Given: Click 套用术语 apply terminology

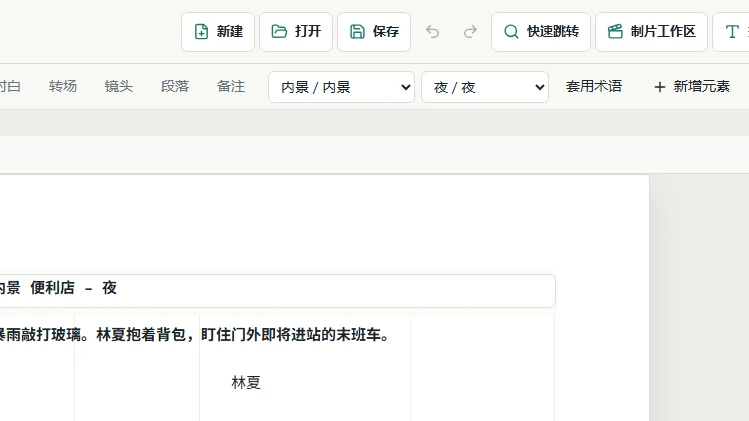Looking at the screenshot, I should (594, 86).
